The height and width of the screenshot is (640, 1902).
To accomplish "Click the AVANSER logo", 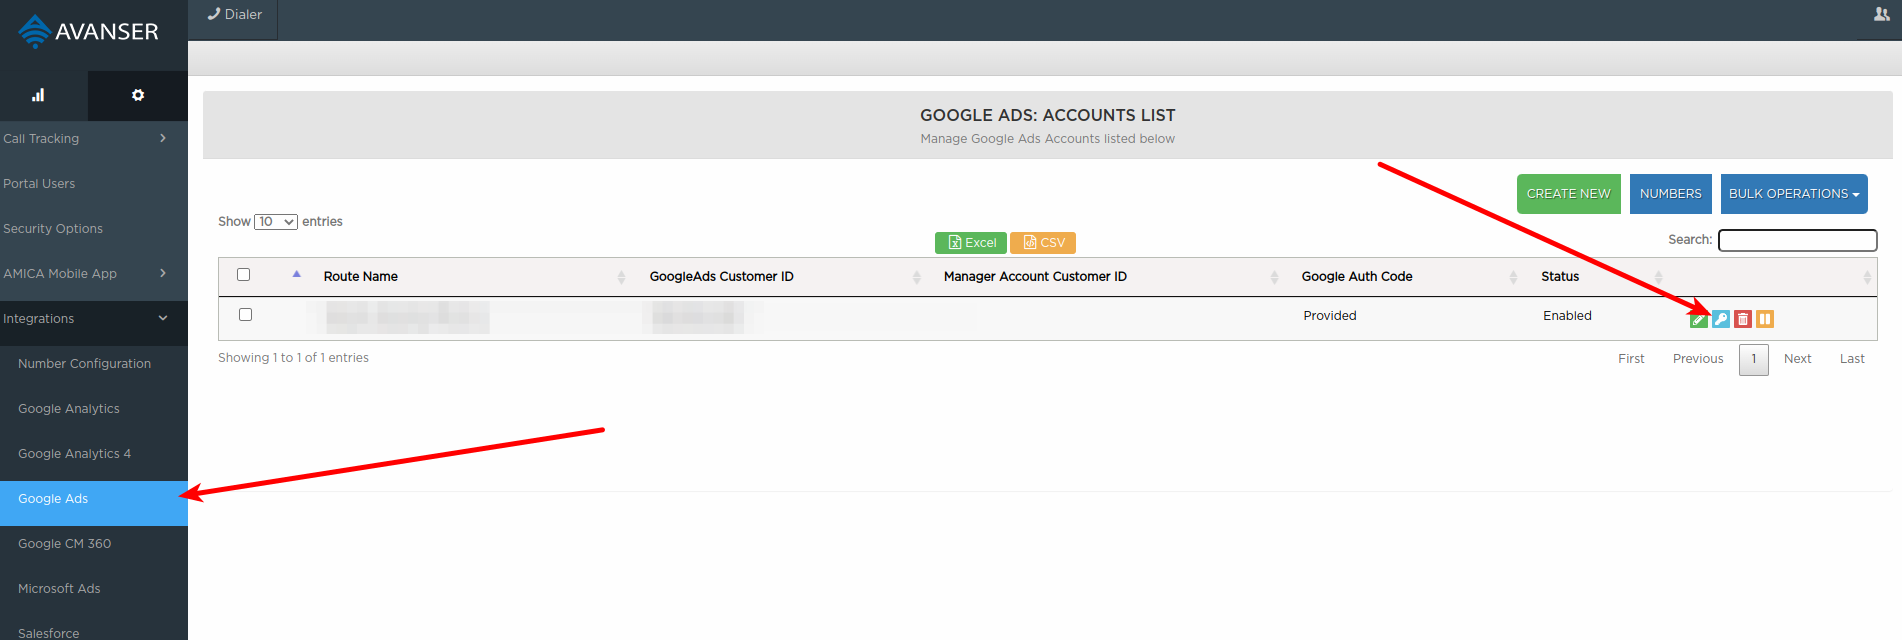I will click(88, 31).
